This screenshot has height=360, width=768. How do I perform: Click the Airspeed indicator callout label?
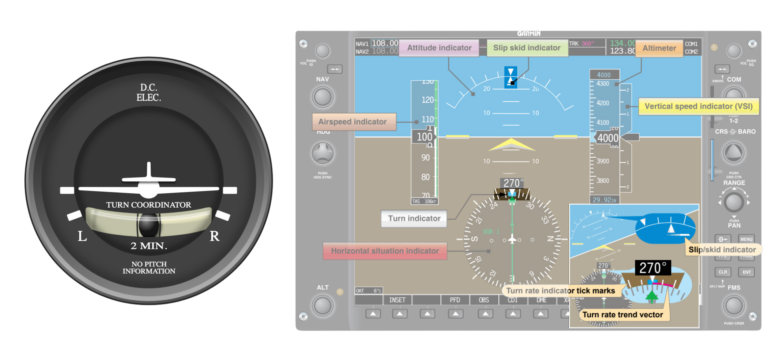354,121
